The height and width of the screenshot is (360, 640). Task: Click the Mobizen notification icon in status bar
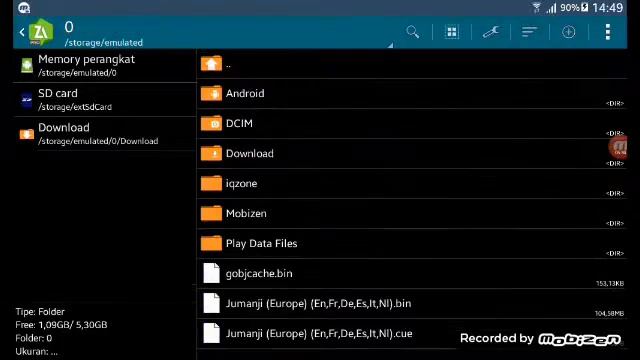(x=24, y=7)
